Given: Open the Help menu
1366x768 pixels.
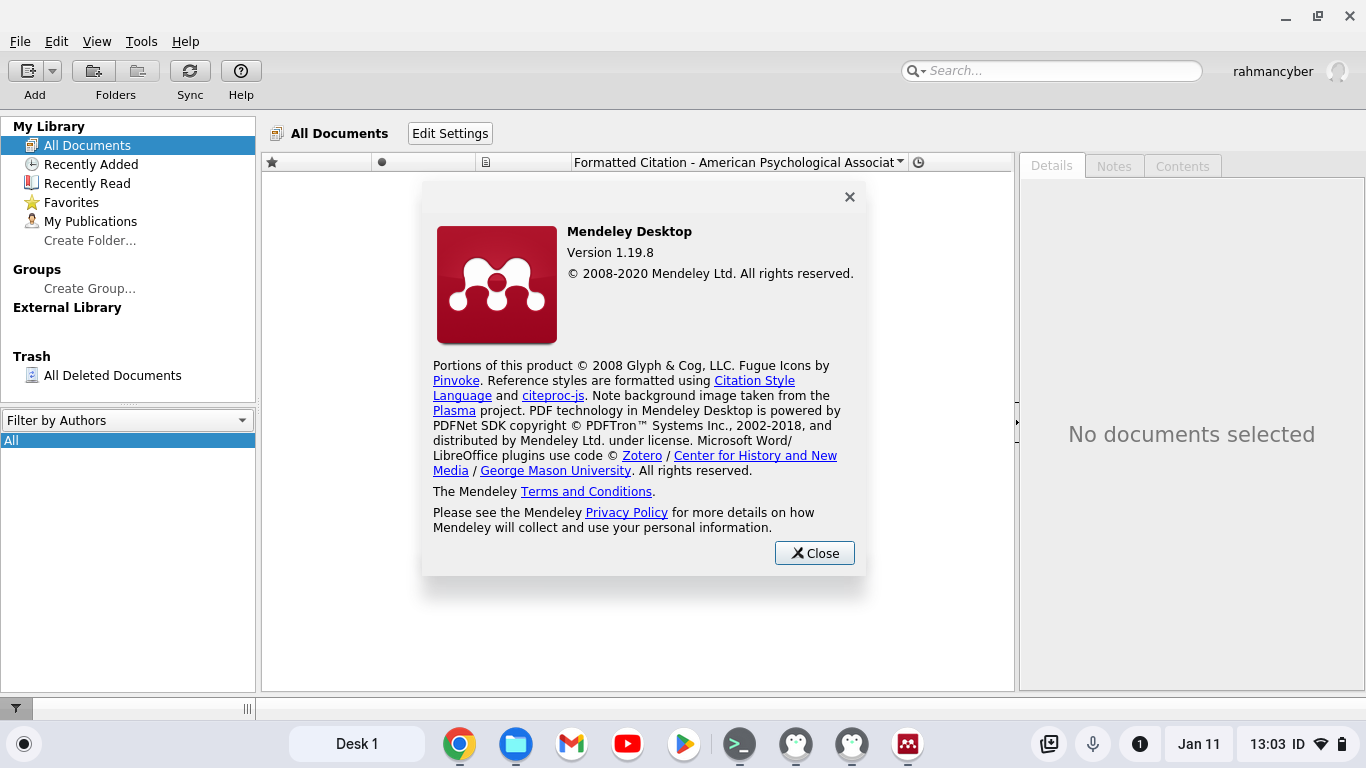Looking at the screenshot, I should click(x=186, y=41).
